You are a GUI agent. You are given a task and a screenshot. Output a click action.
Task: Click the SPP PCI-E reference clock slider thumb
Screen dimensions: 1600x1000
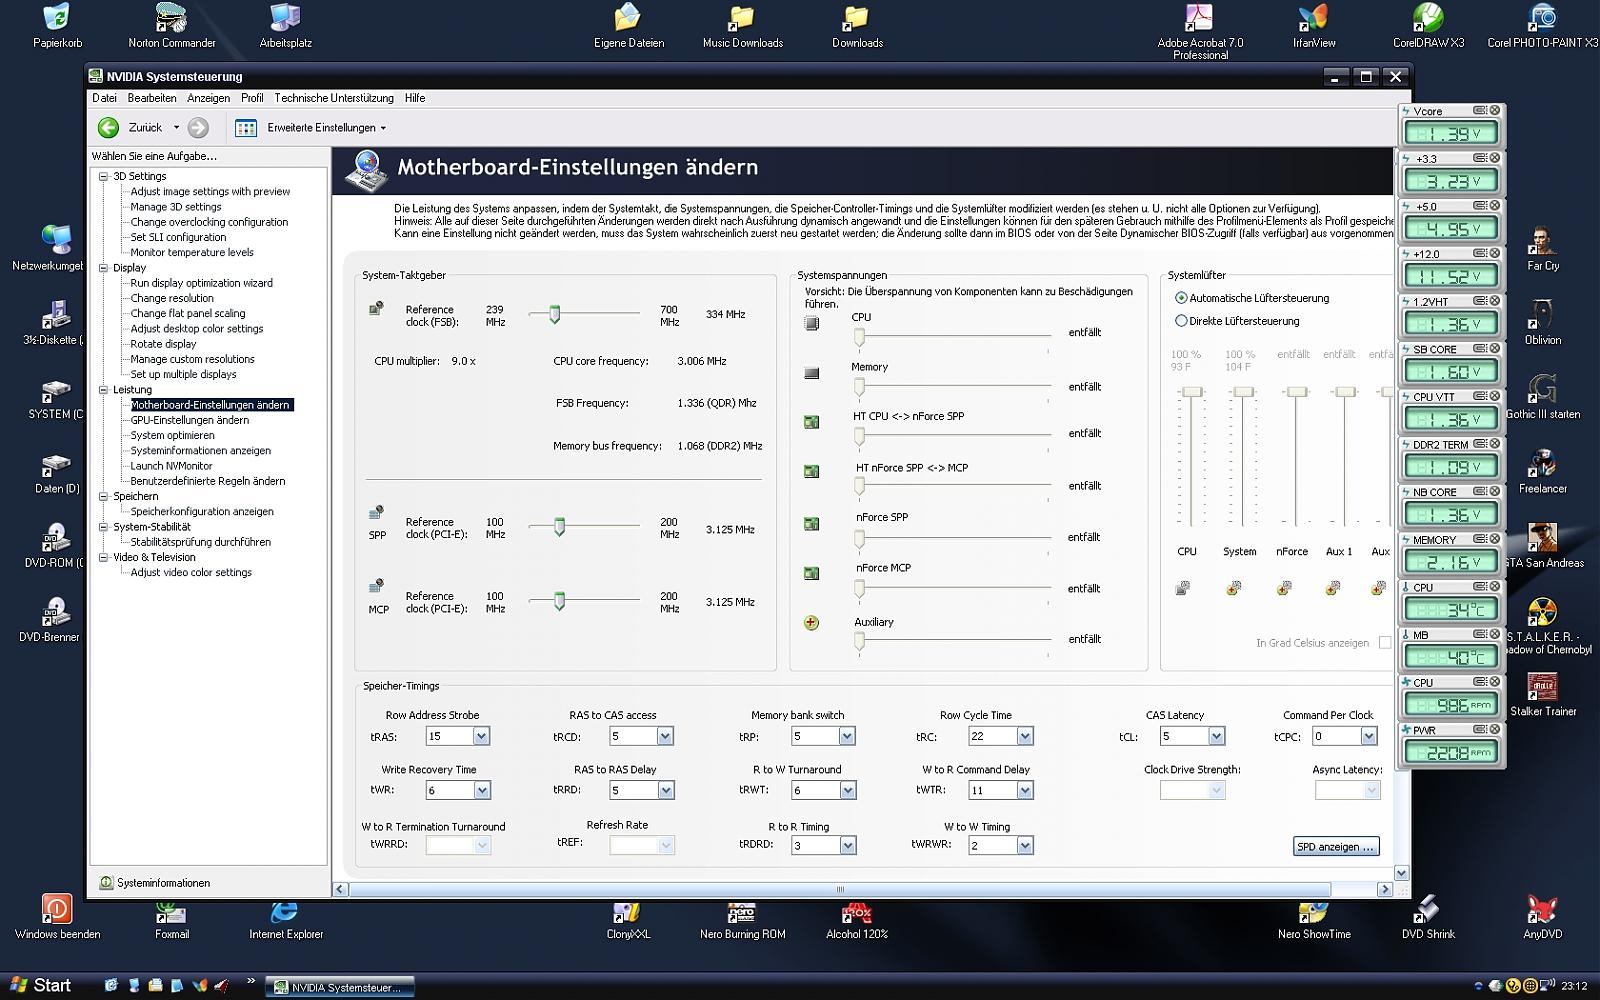coord(559,527)
